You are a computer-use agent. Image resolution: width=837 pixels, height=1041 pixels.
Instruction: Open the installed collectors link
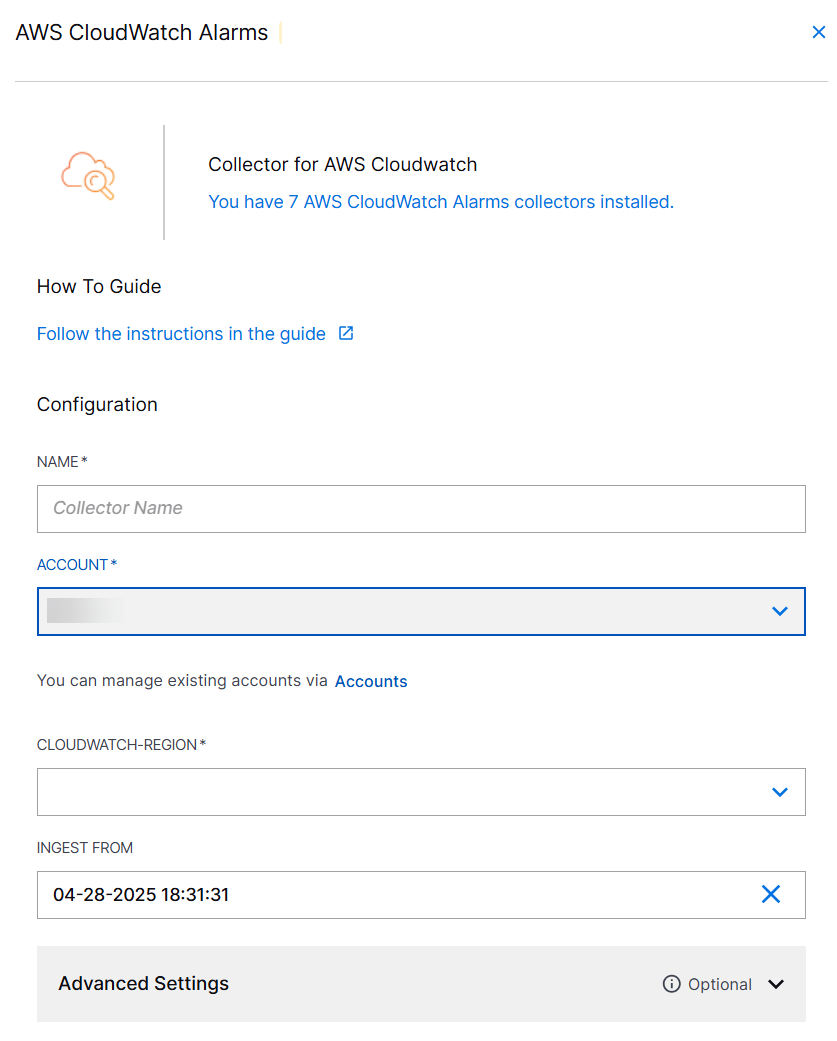441,202
